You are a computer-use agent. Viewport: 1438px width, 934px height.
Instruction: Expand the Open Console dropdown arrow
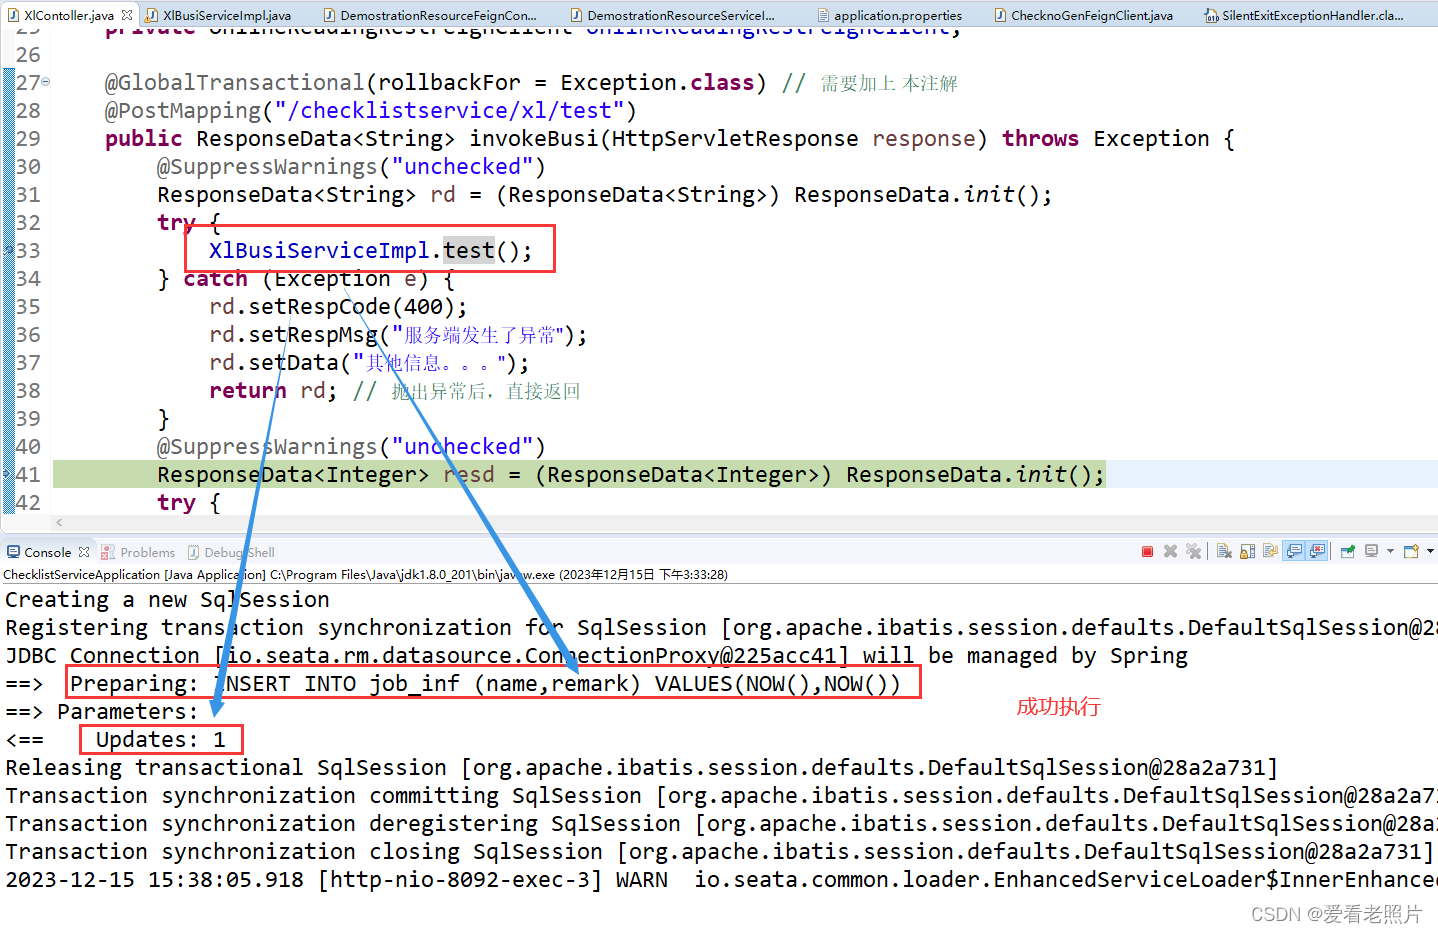(x=1431, y=551)
